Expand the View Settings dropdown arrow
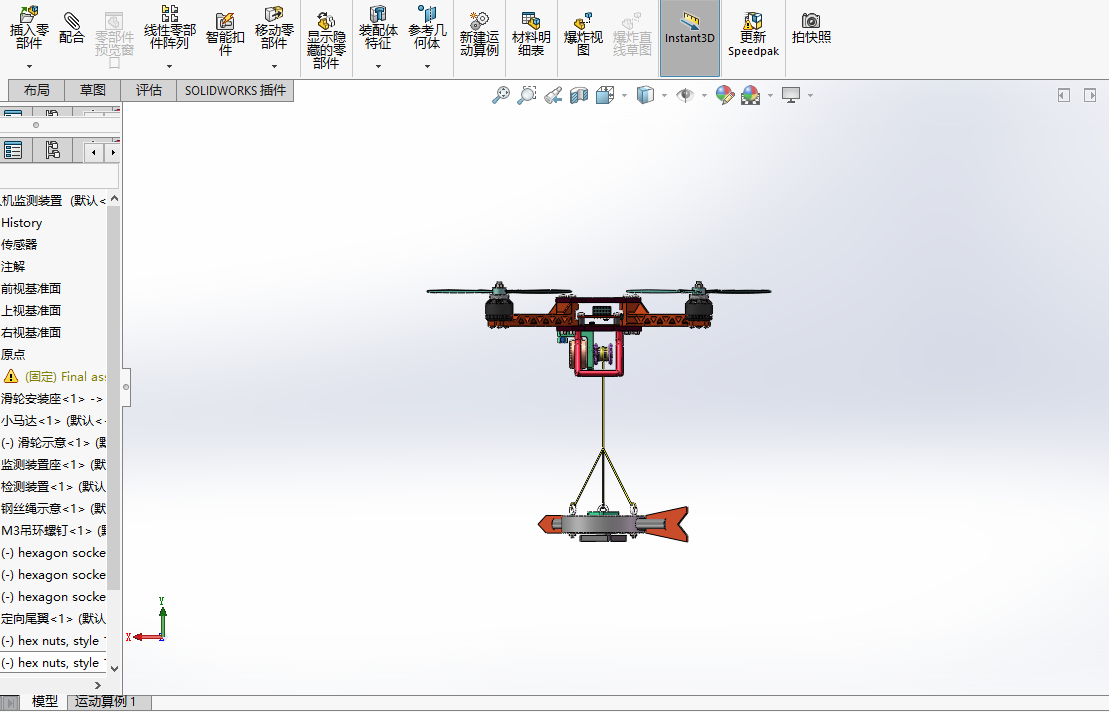1109x712 pixels. [811, 95]
